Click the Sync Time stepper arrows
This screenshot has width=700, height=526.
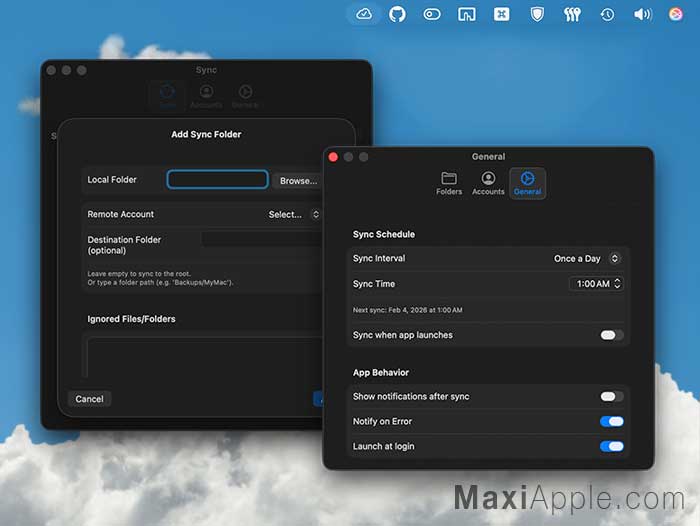[x=617, y=284]
